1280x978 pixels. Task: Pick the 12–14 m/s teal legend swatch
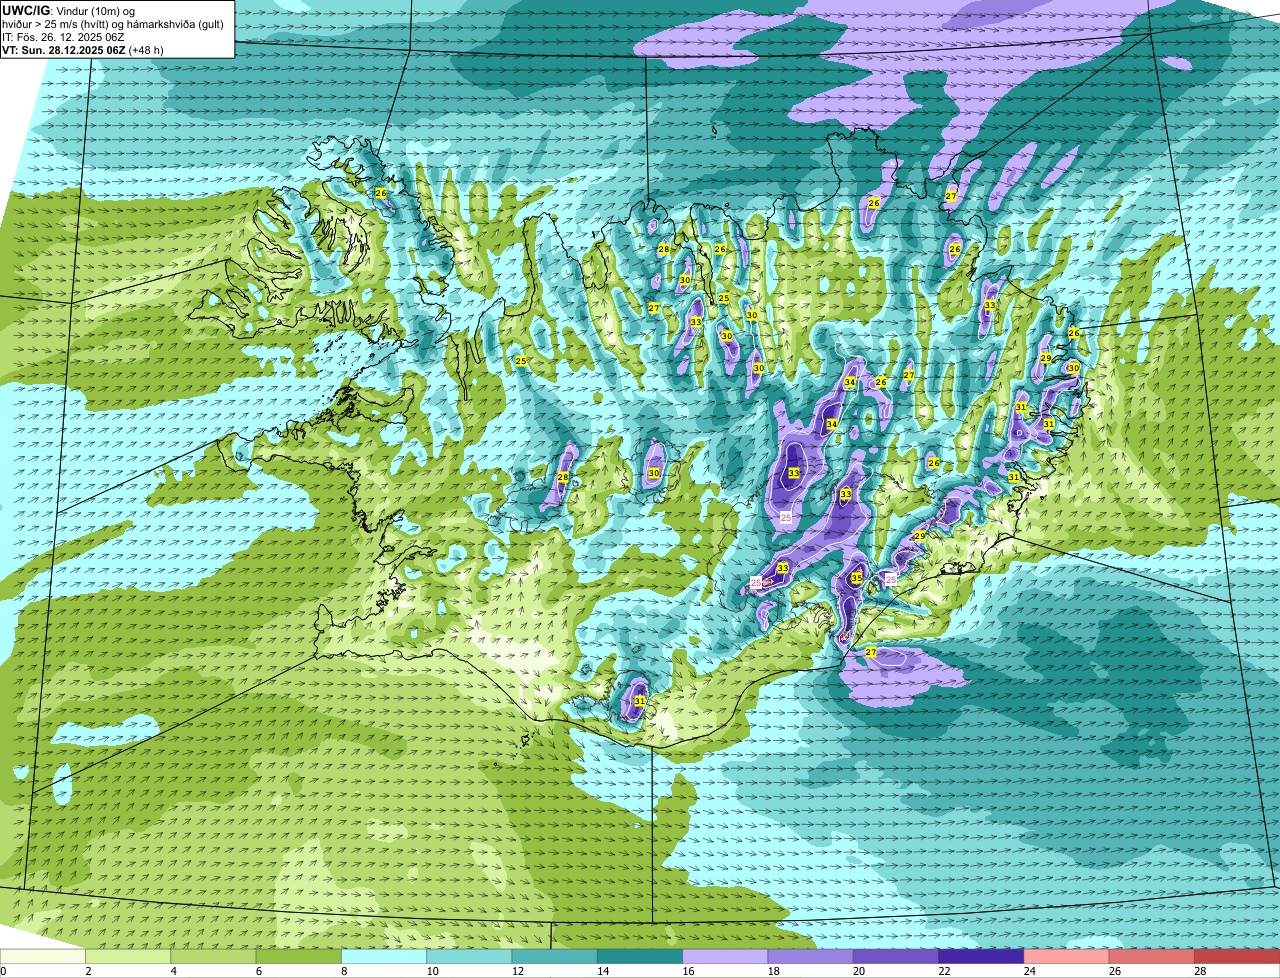click(x=555, y=957)
